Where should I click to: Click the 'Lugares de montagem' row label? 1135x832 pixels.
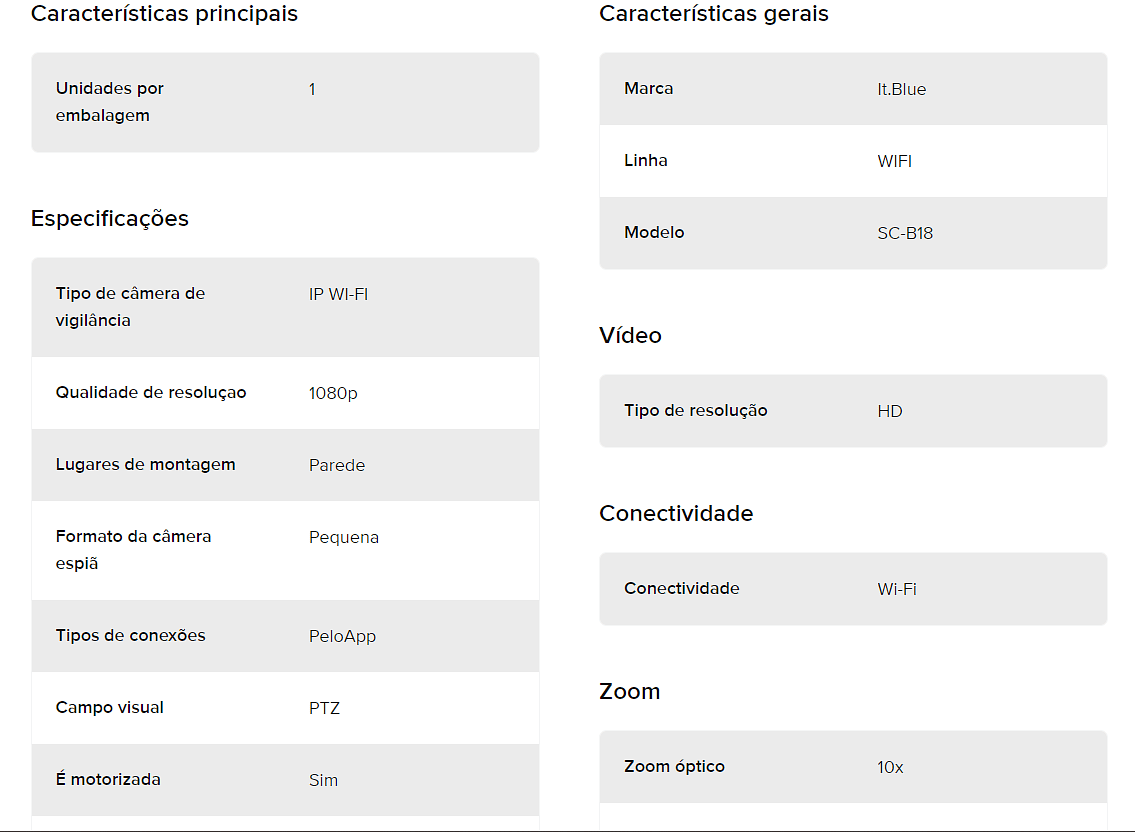coord(145,464)
